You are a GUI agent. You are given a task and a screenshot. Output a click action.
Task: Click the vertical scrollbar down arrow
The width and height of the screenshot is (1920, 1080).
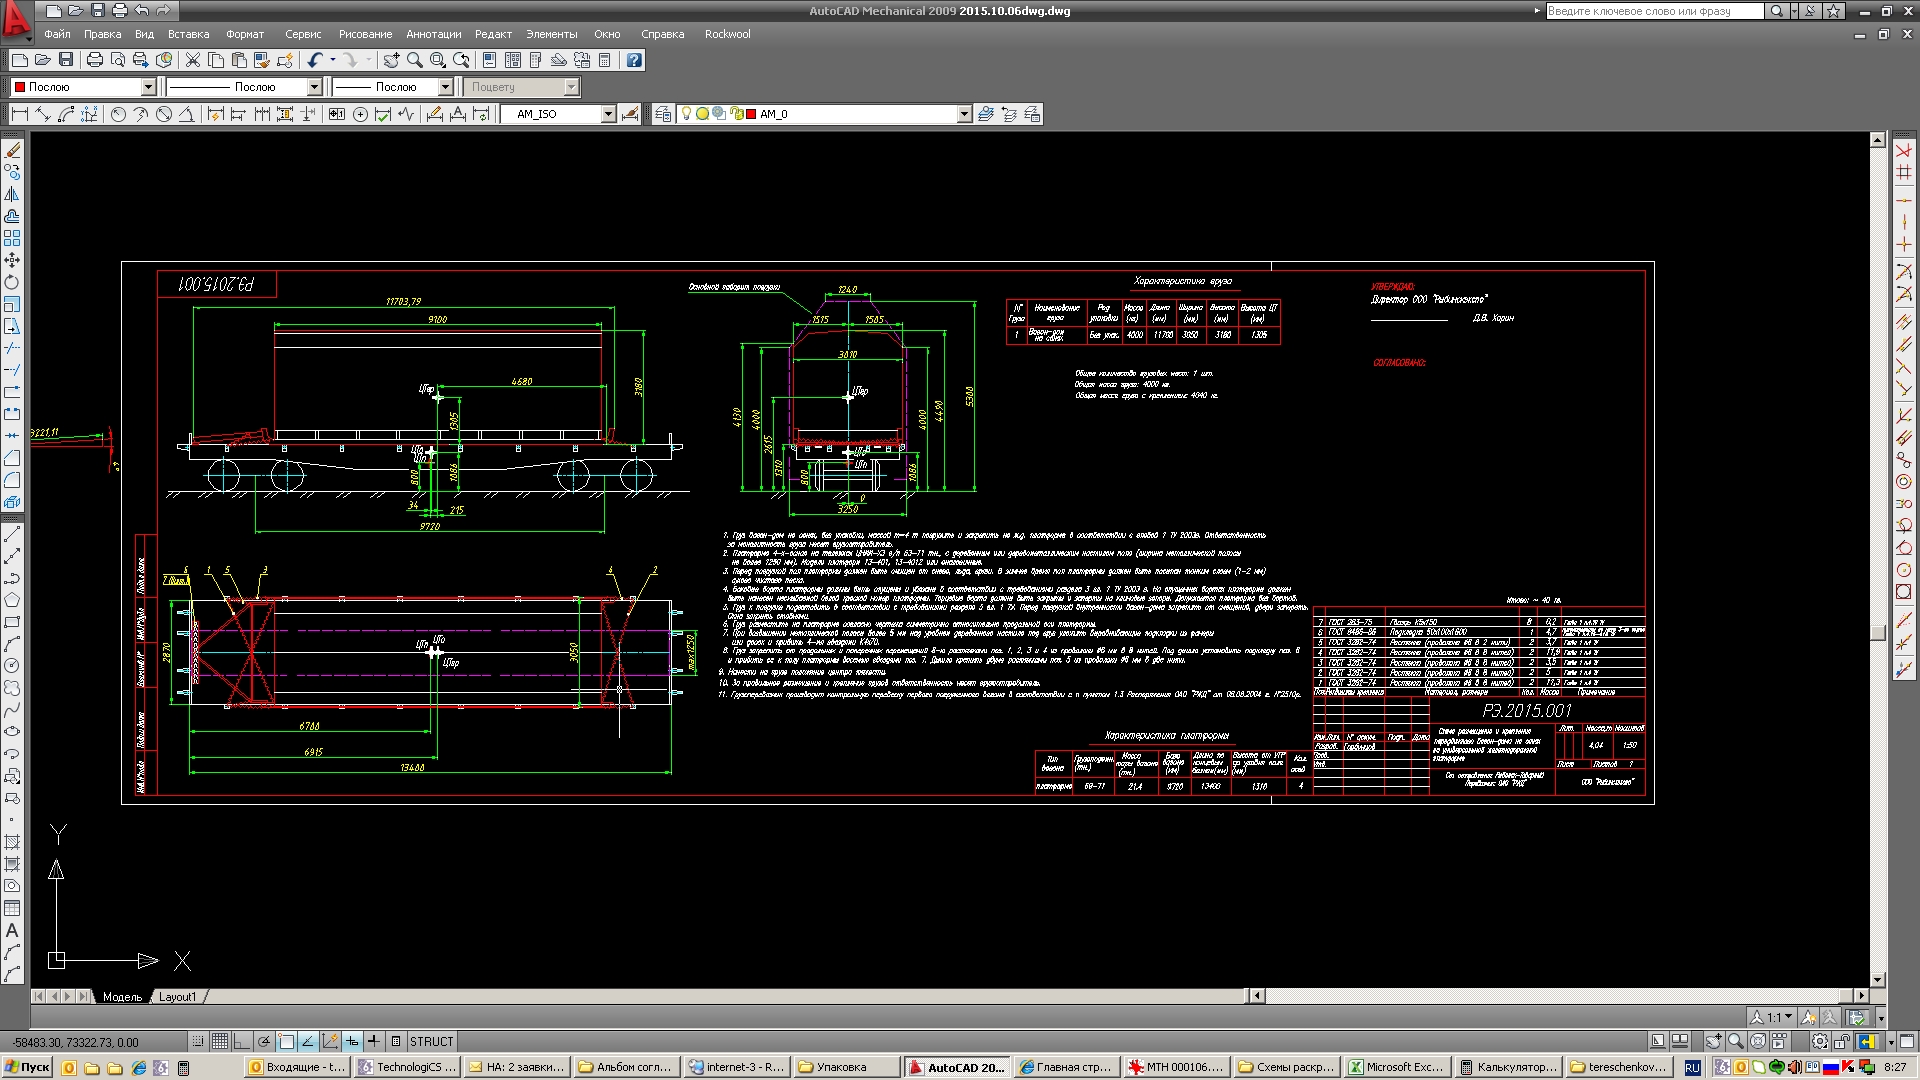[1877, 980]
